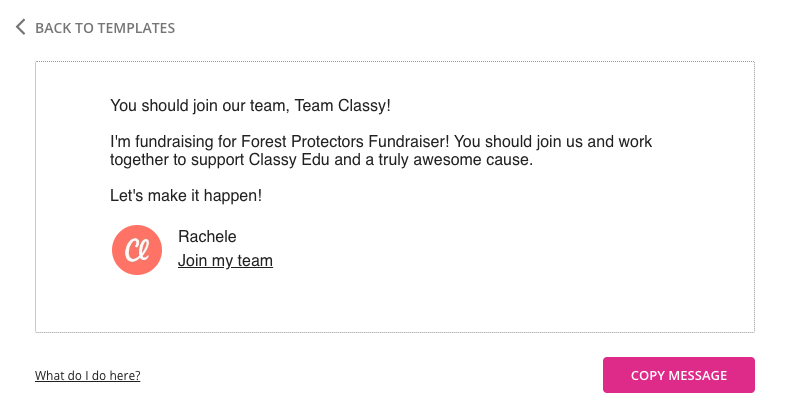The height and width of the screenshot is (414, 785).
Task: Go back via BACK TO TEMPLATES label
Action: click(105, 28)
